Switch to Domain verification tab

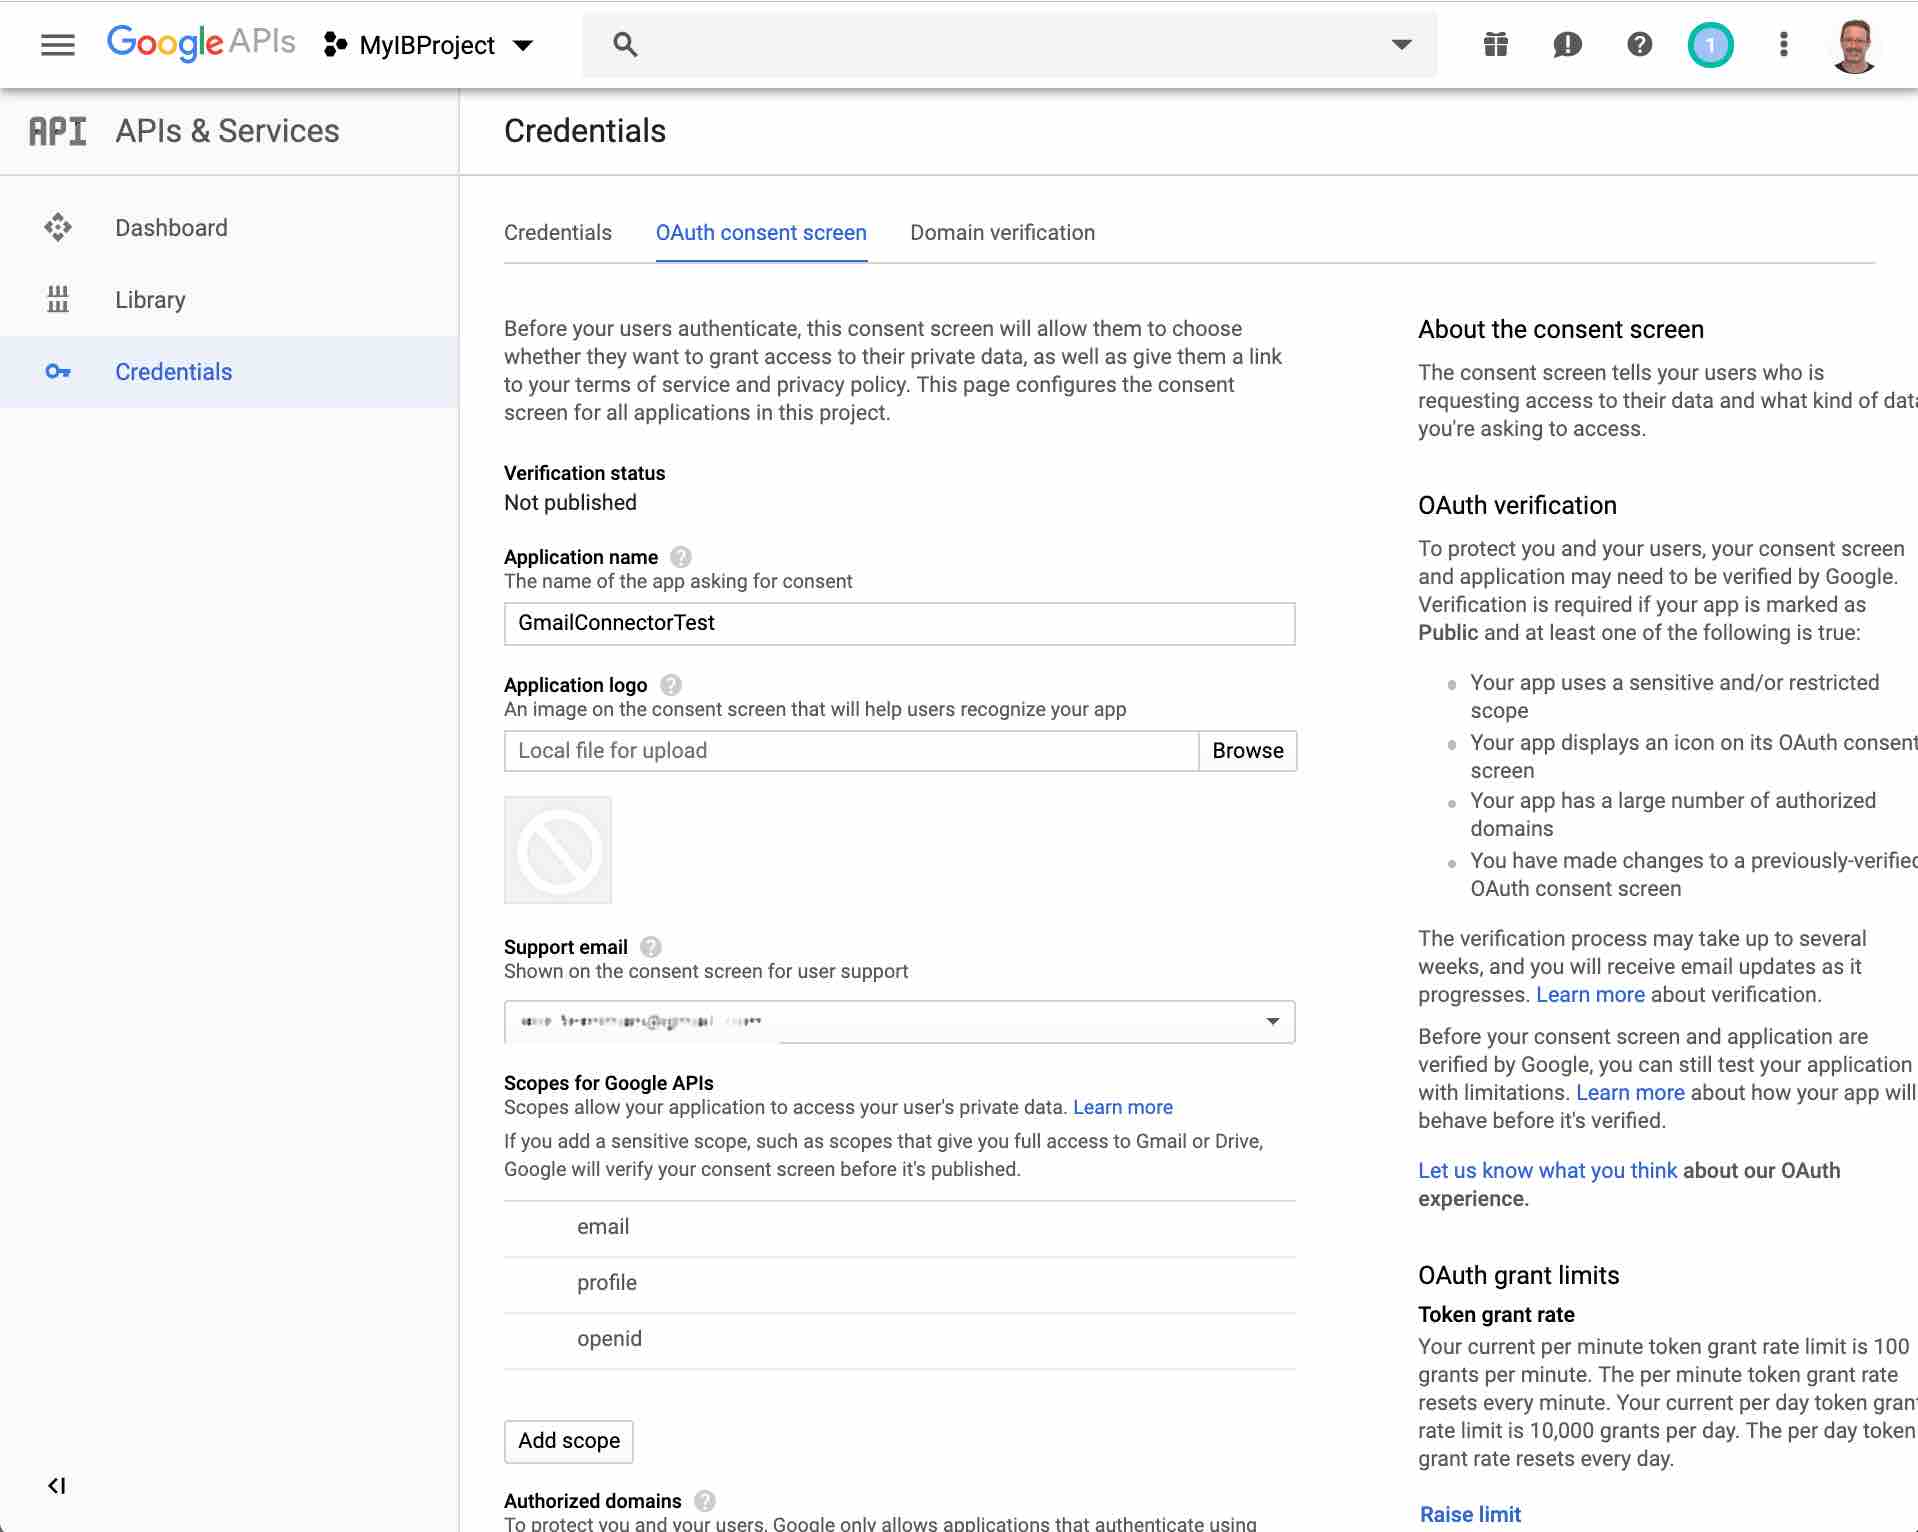(x=1002, y=233)
